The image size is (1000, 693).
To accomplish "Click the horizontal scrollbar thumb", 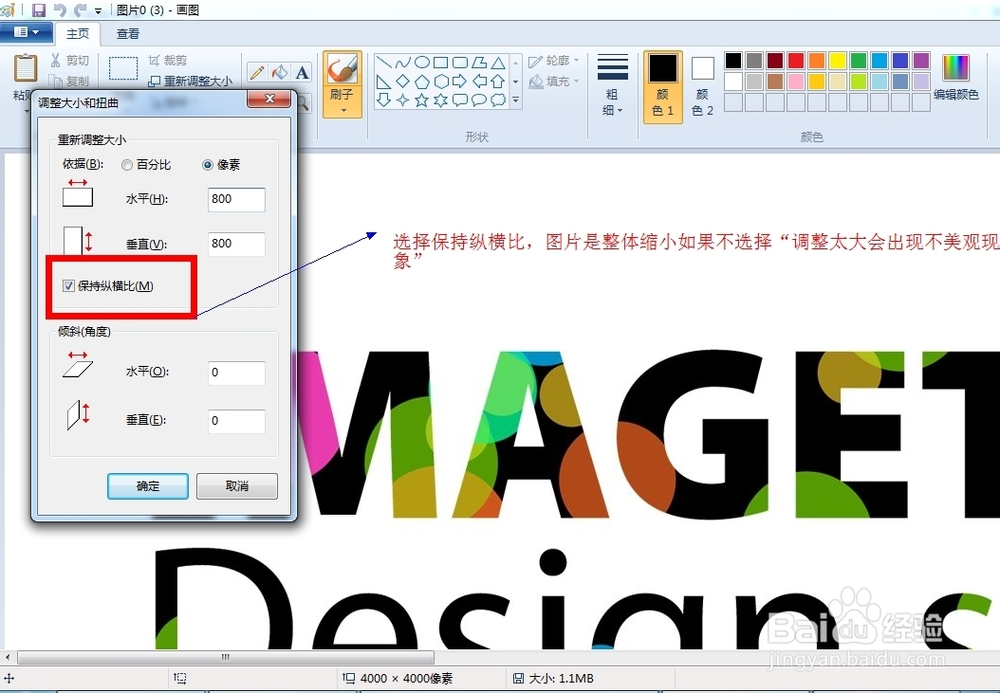I will click(x=226, y=657).
